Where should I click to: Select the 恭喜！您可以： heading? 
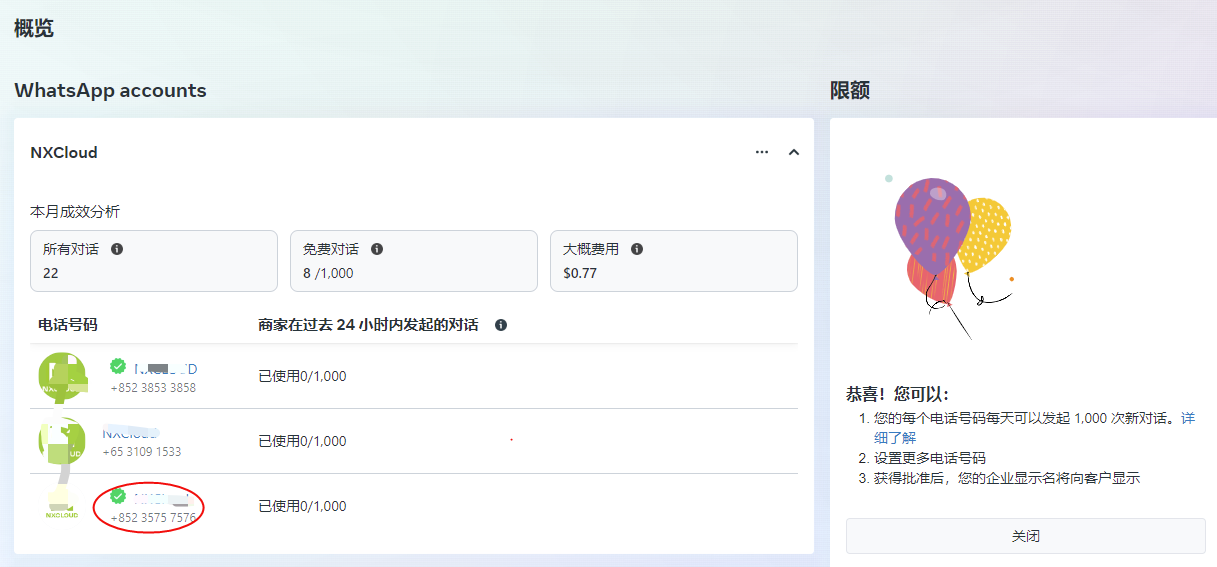pyautogui.click(x=897, y=394)
